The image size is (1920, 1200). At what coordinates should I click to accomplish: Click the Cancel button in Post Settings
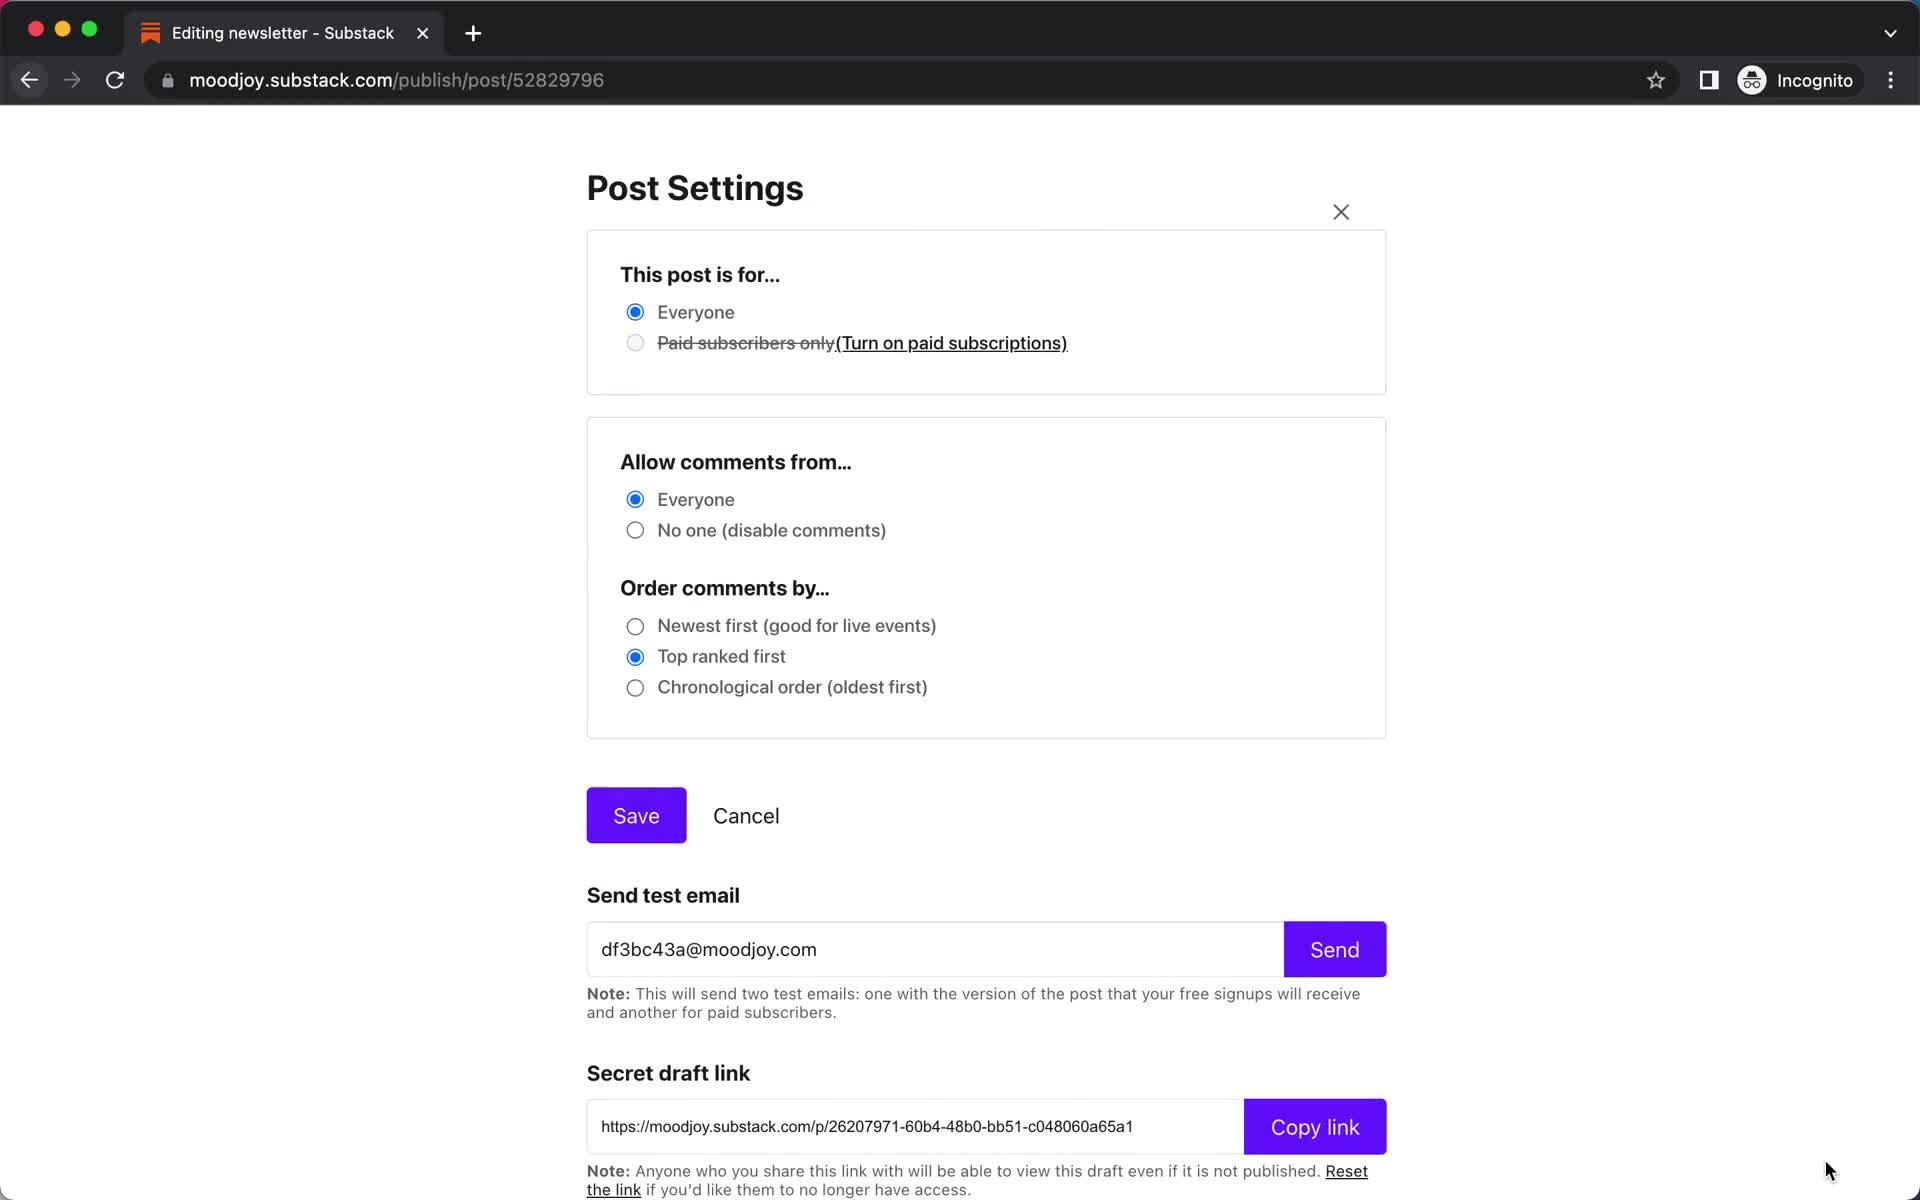tap(746, 814)
